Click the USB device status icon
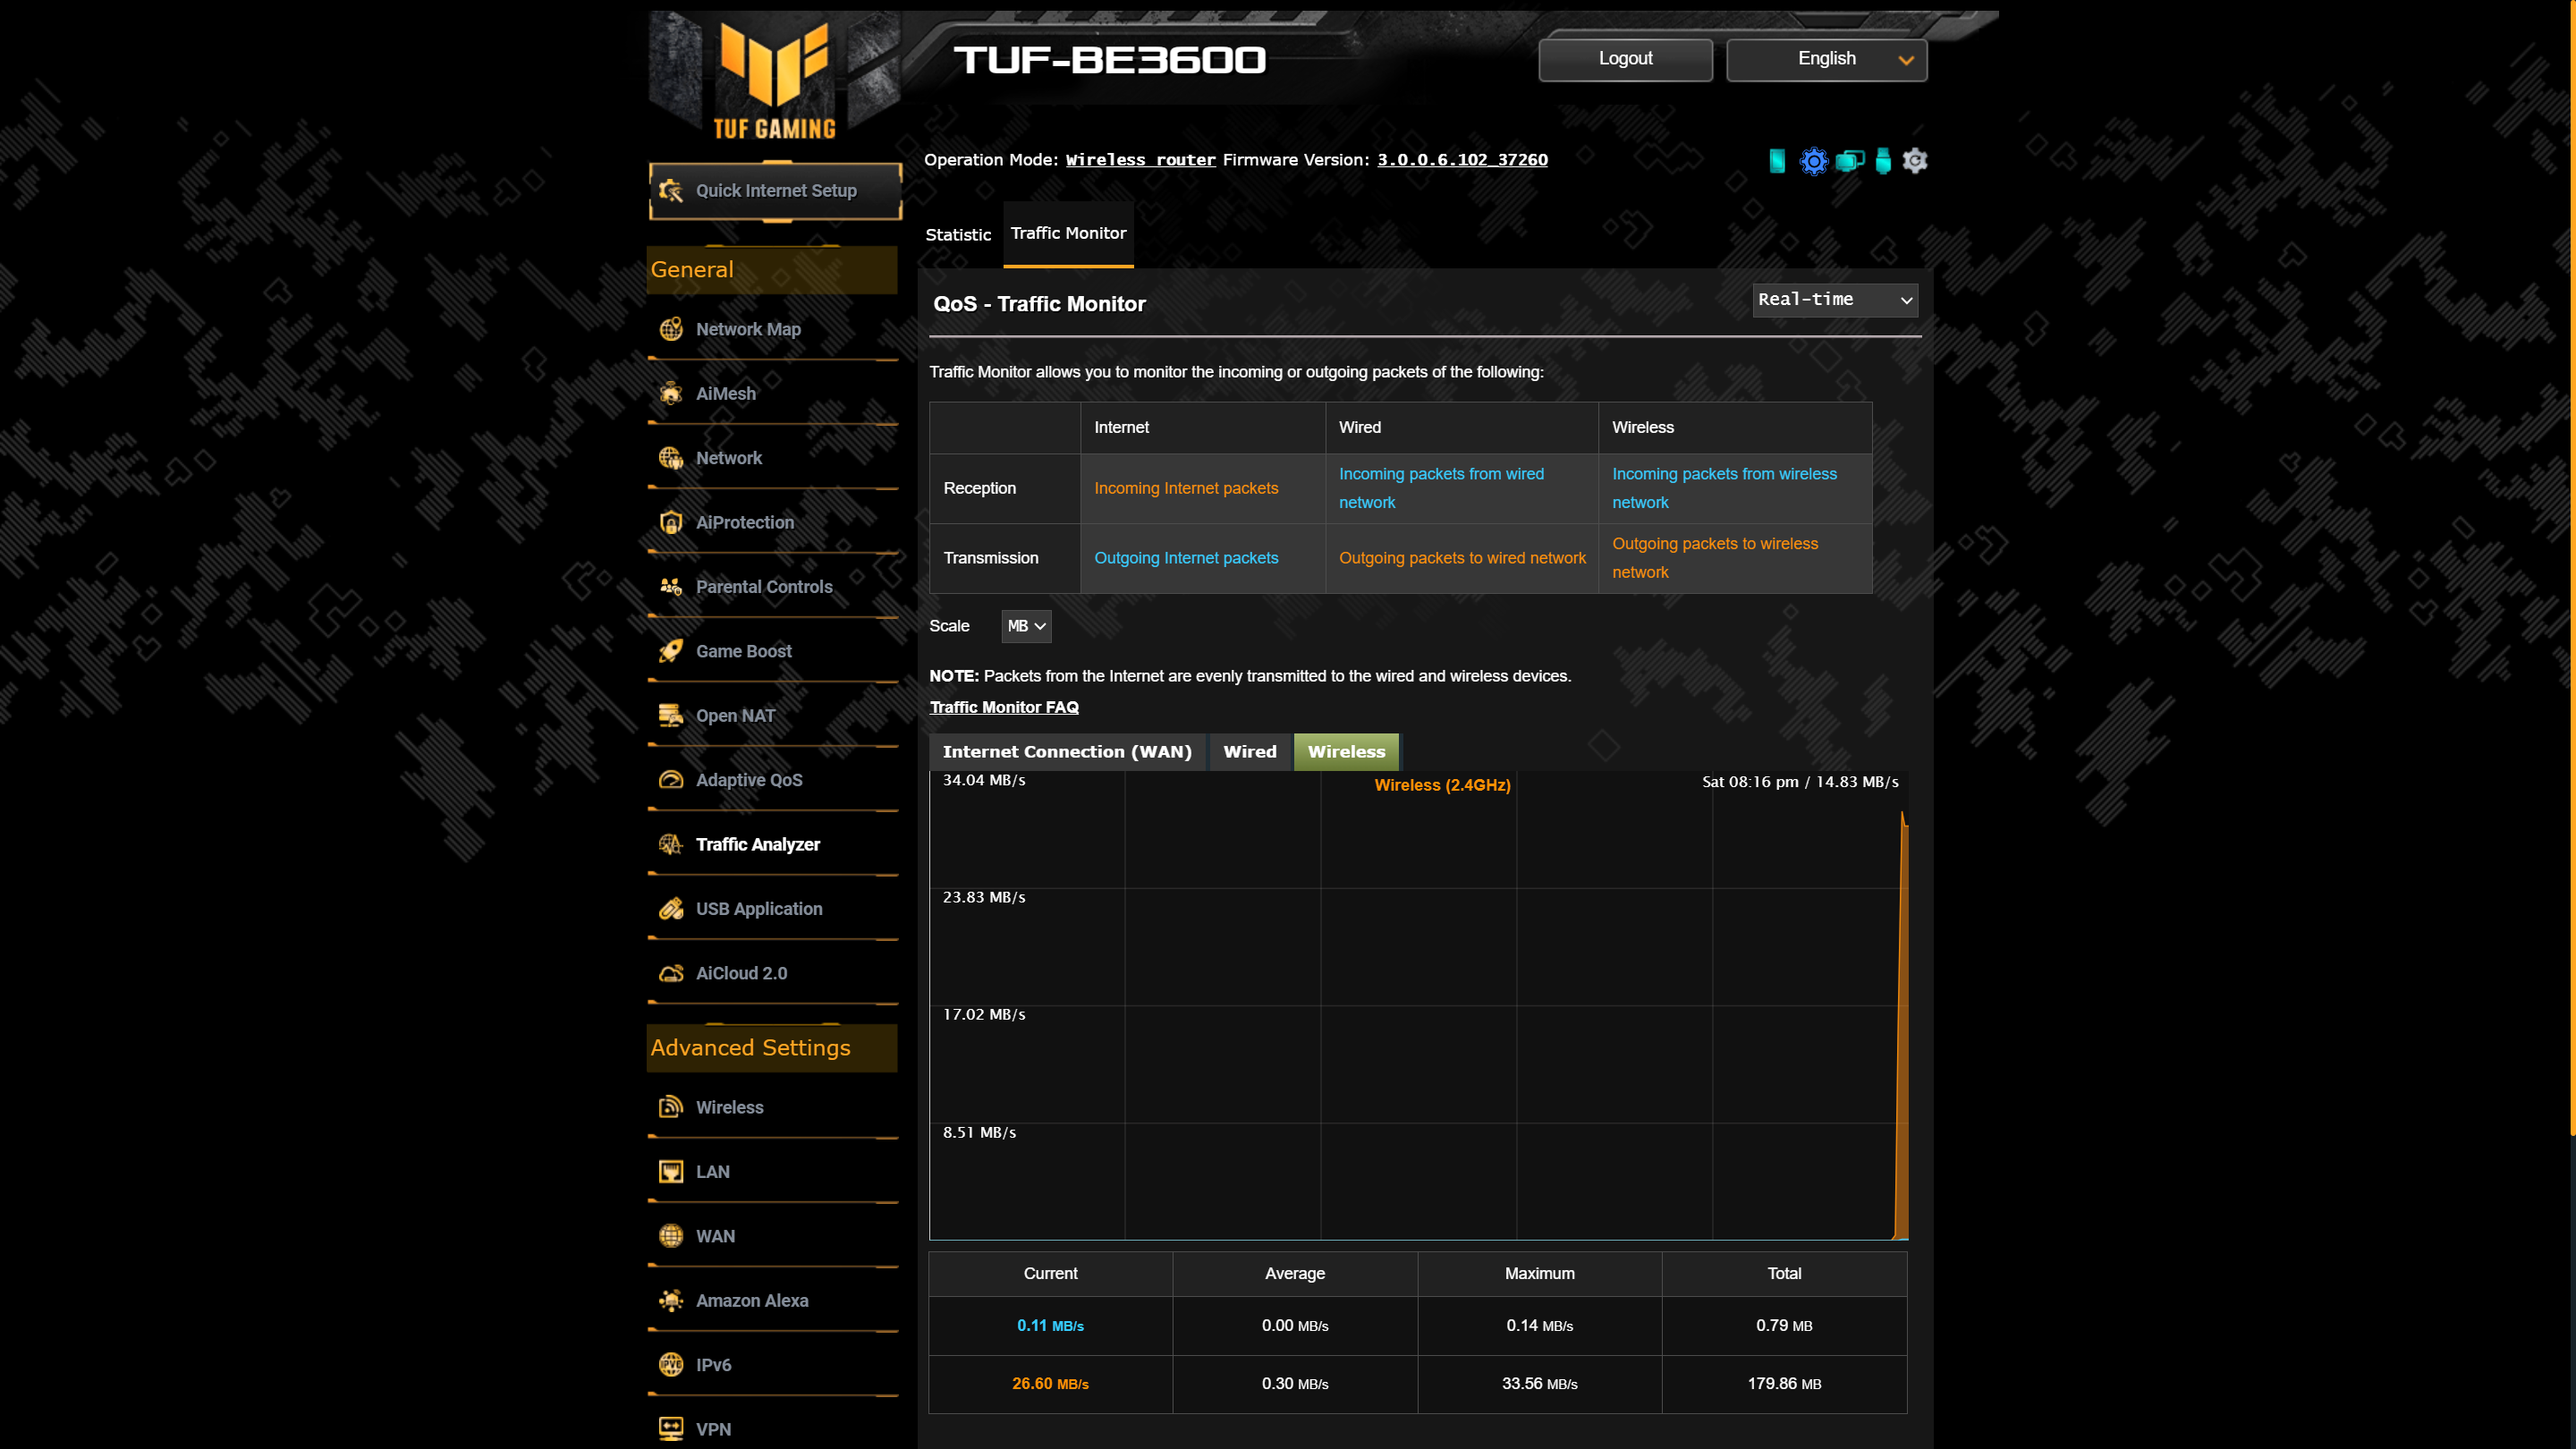This screenshot has width=2576, height=1449. click(1883, 160)
